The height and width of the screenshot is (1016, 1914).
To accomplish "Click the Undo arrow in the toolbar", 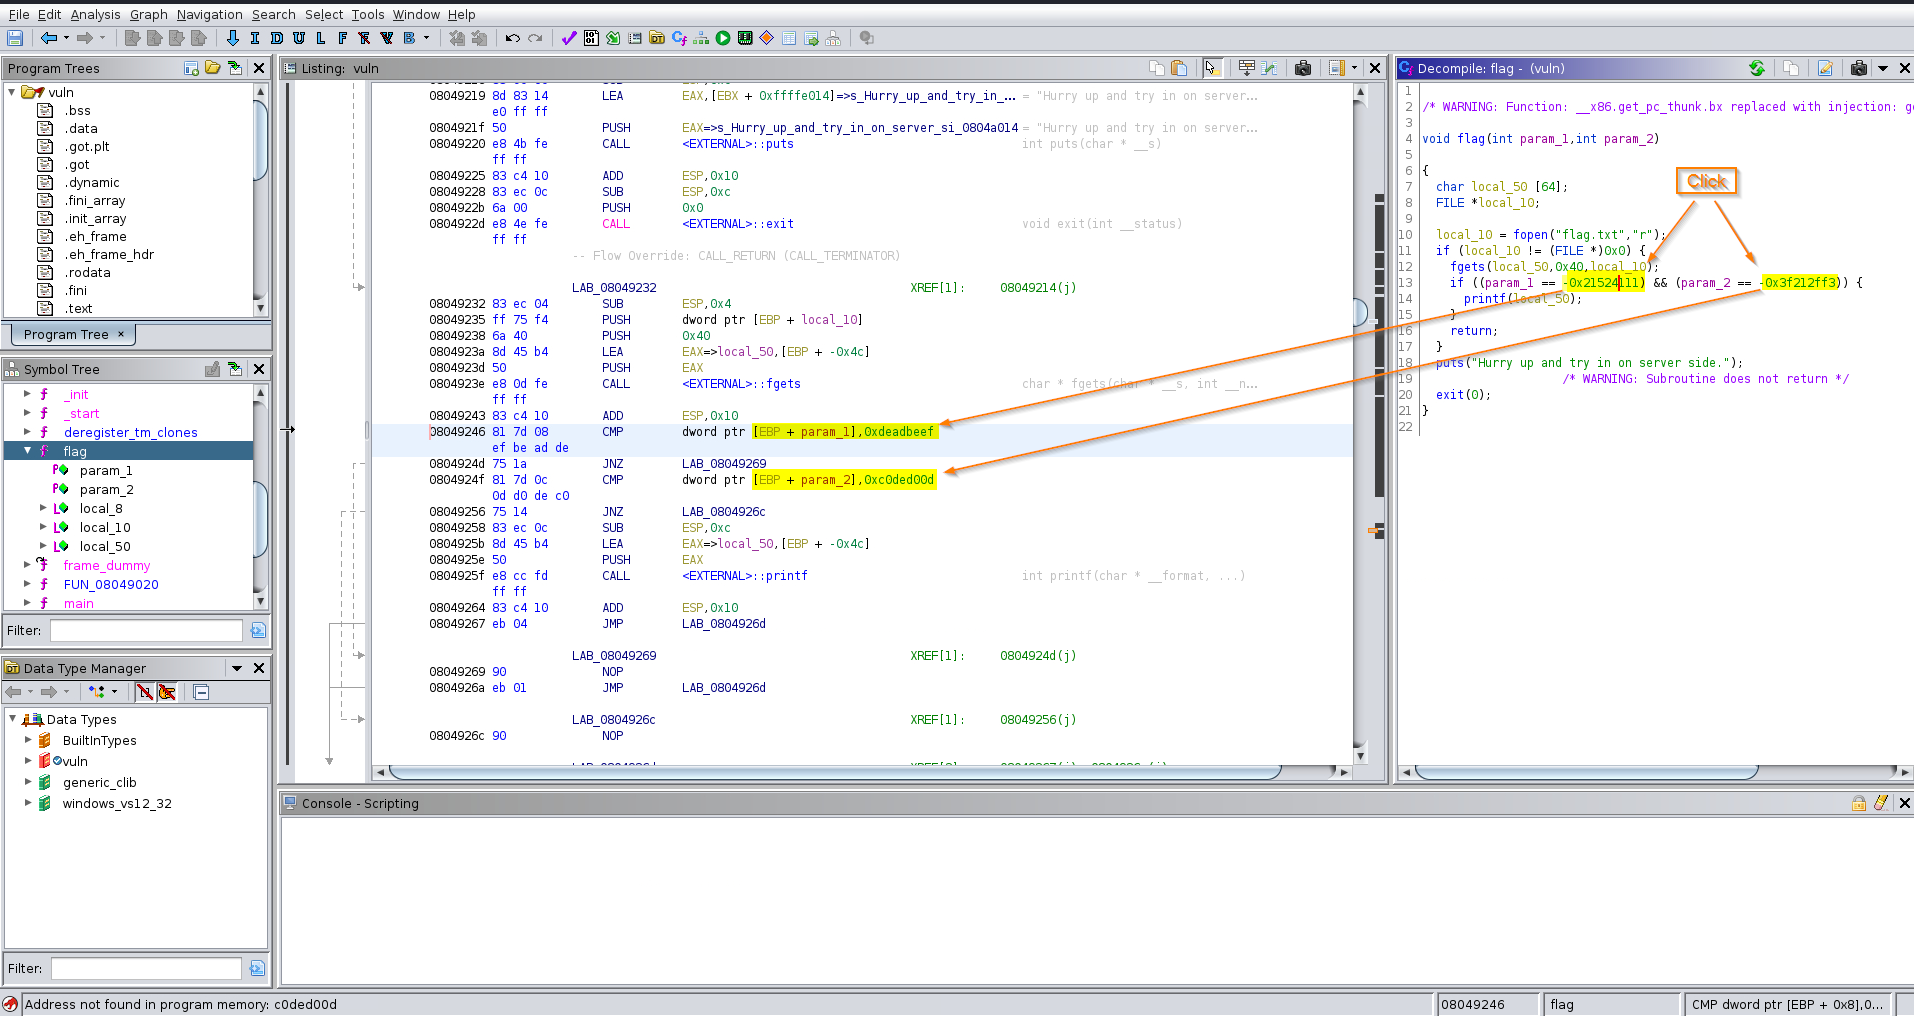I will (513, 38).
